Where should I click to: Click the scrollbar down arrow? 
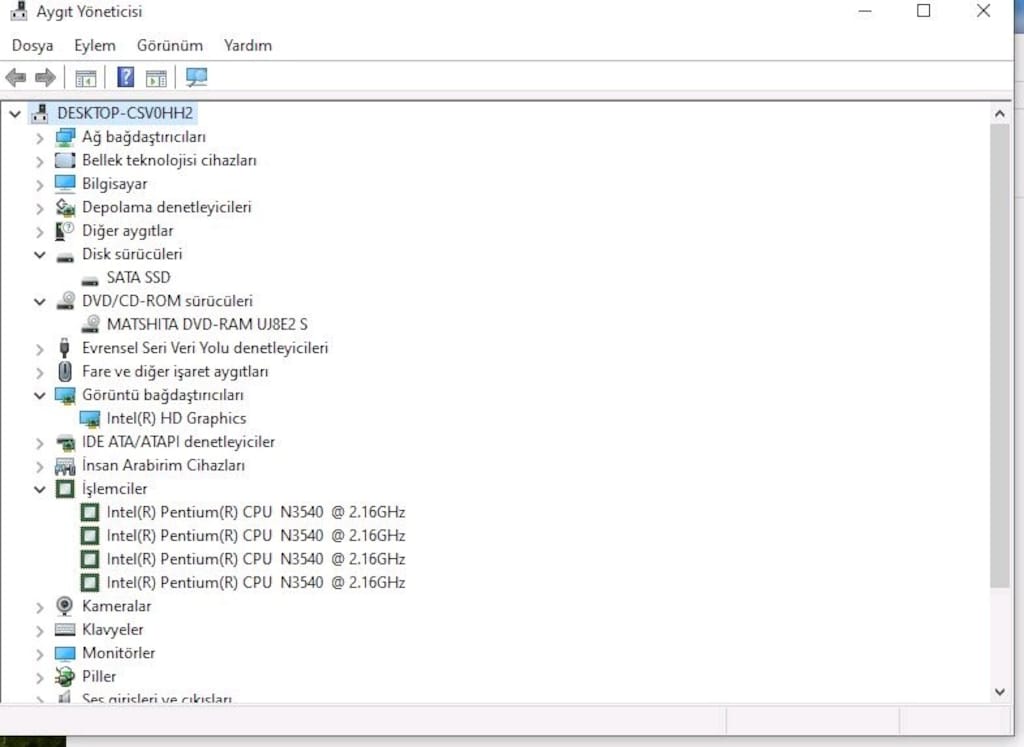(999, 691)
